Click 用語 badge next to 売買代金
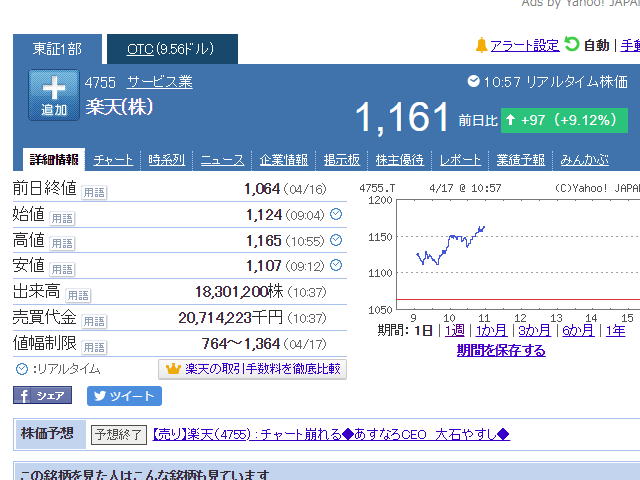The height and width of the screenshot is (480, 640). (94, 321)
